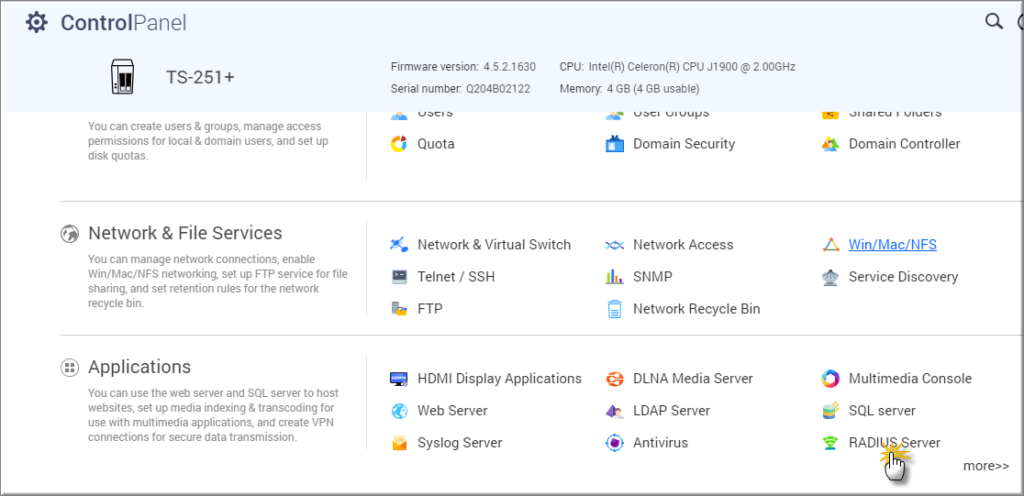Viewport: 1024px width, 496px height.
Task: Click the Control Panel gear icon
Action: (36, 22)
